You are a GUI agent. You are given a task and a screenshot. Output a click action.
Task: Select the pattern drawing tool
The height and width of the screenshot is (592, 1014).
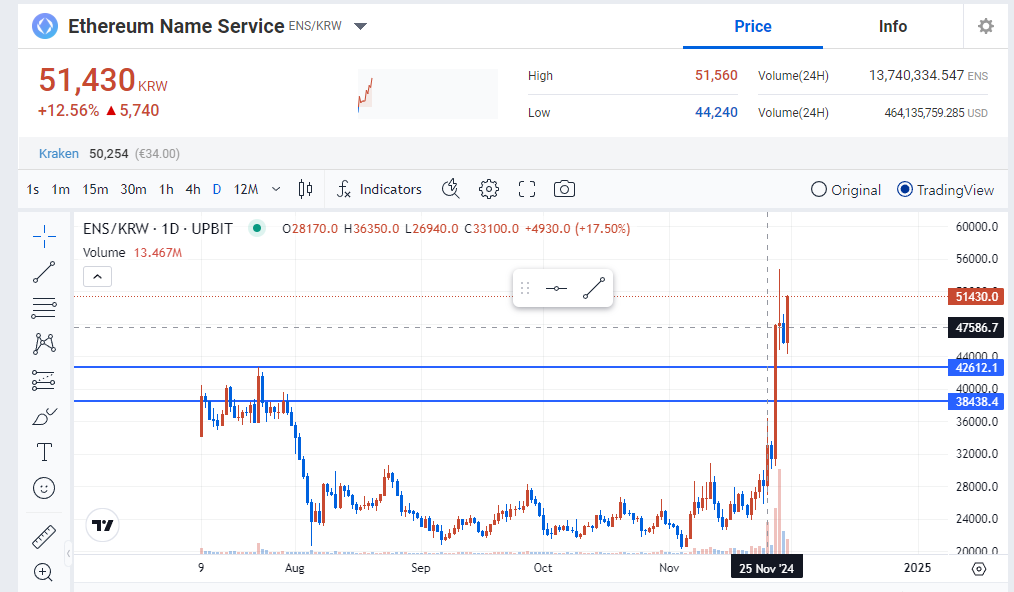click(44, 344)
